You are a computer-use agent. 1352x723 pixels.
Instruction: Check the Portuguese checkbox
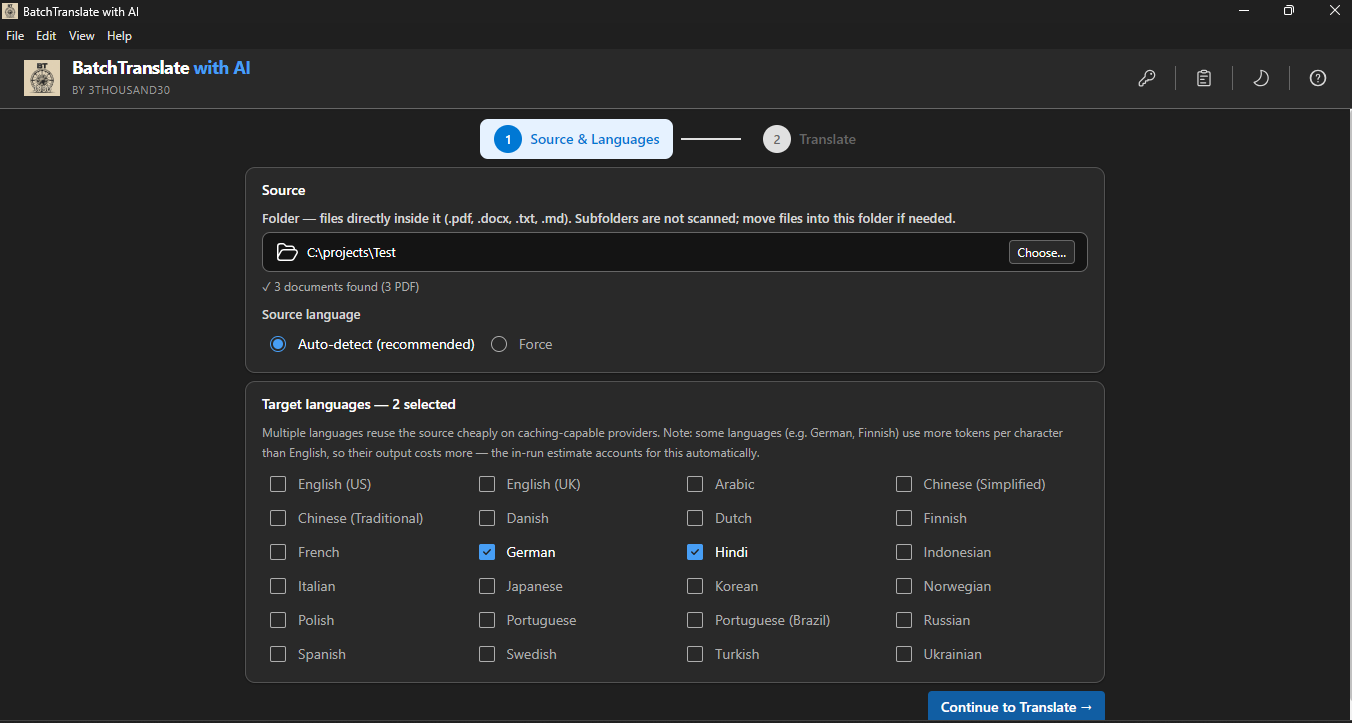tap(487, 620)
